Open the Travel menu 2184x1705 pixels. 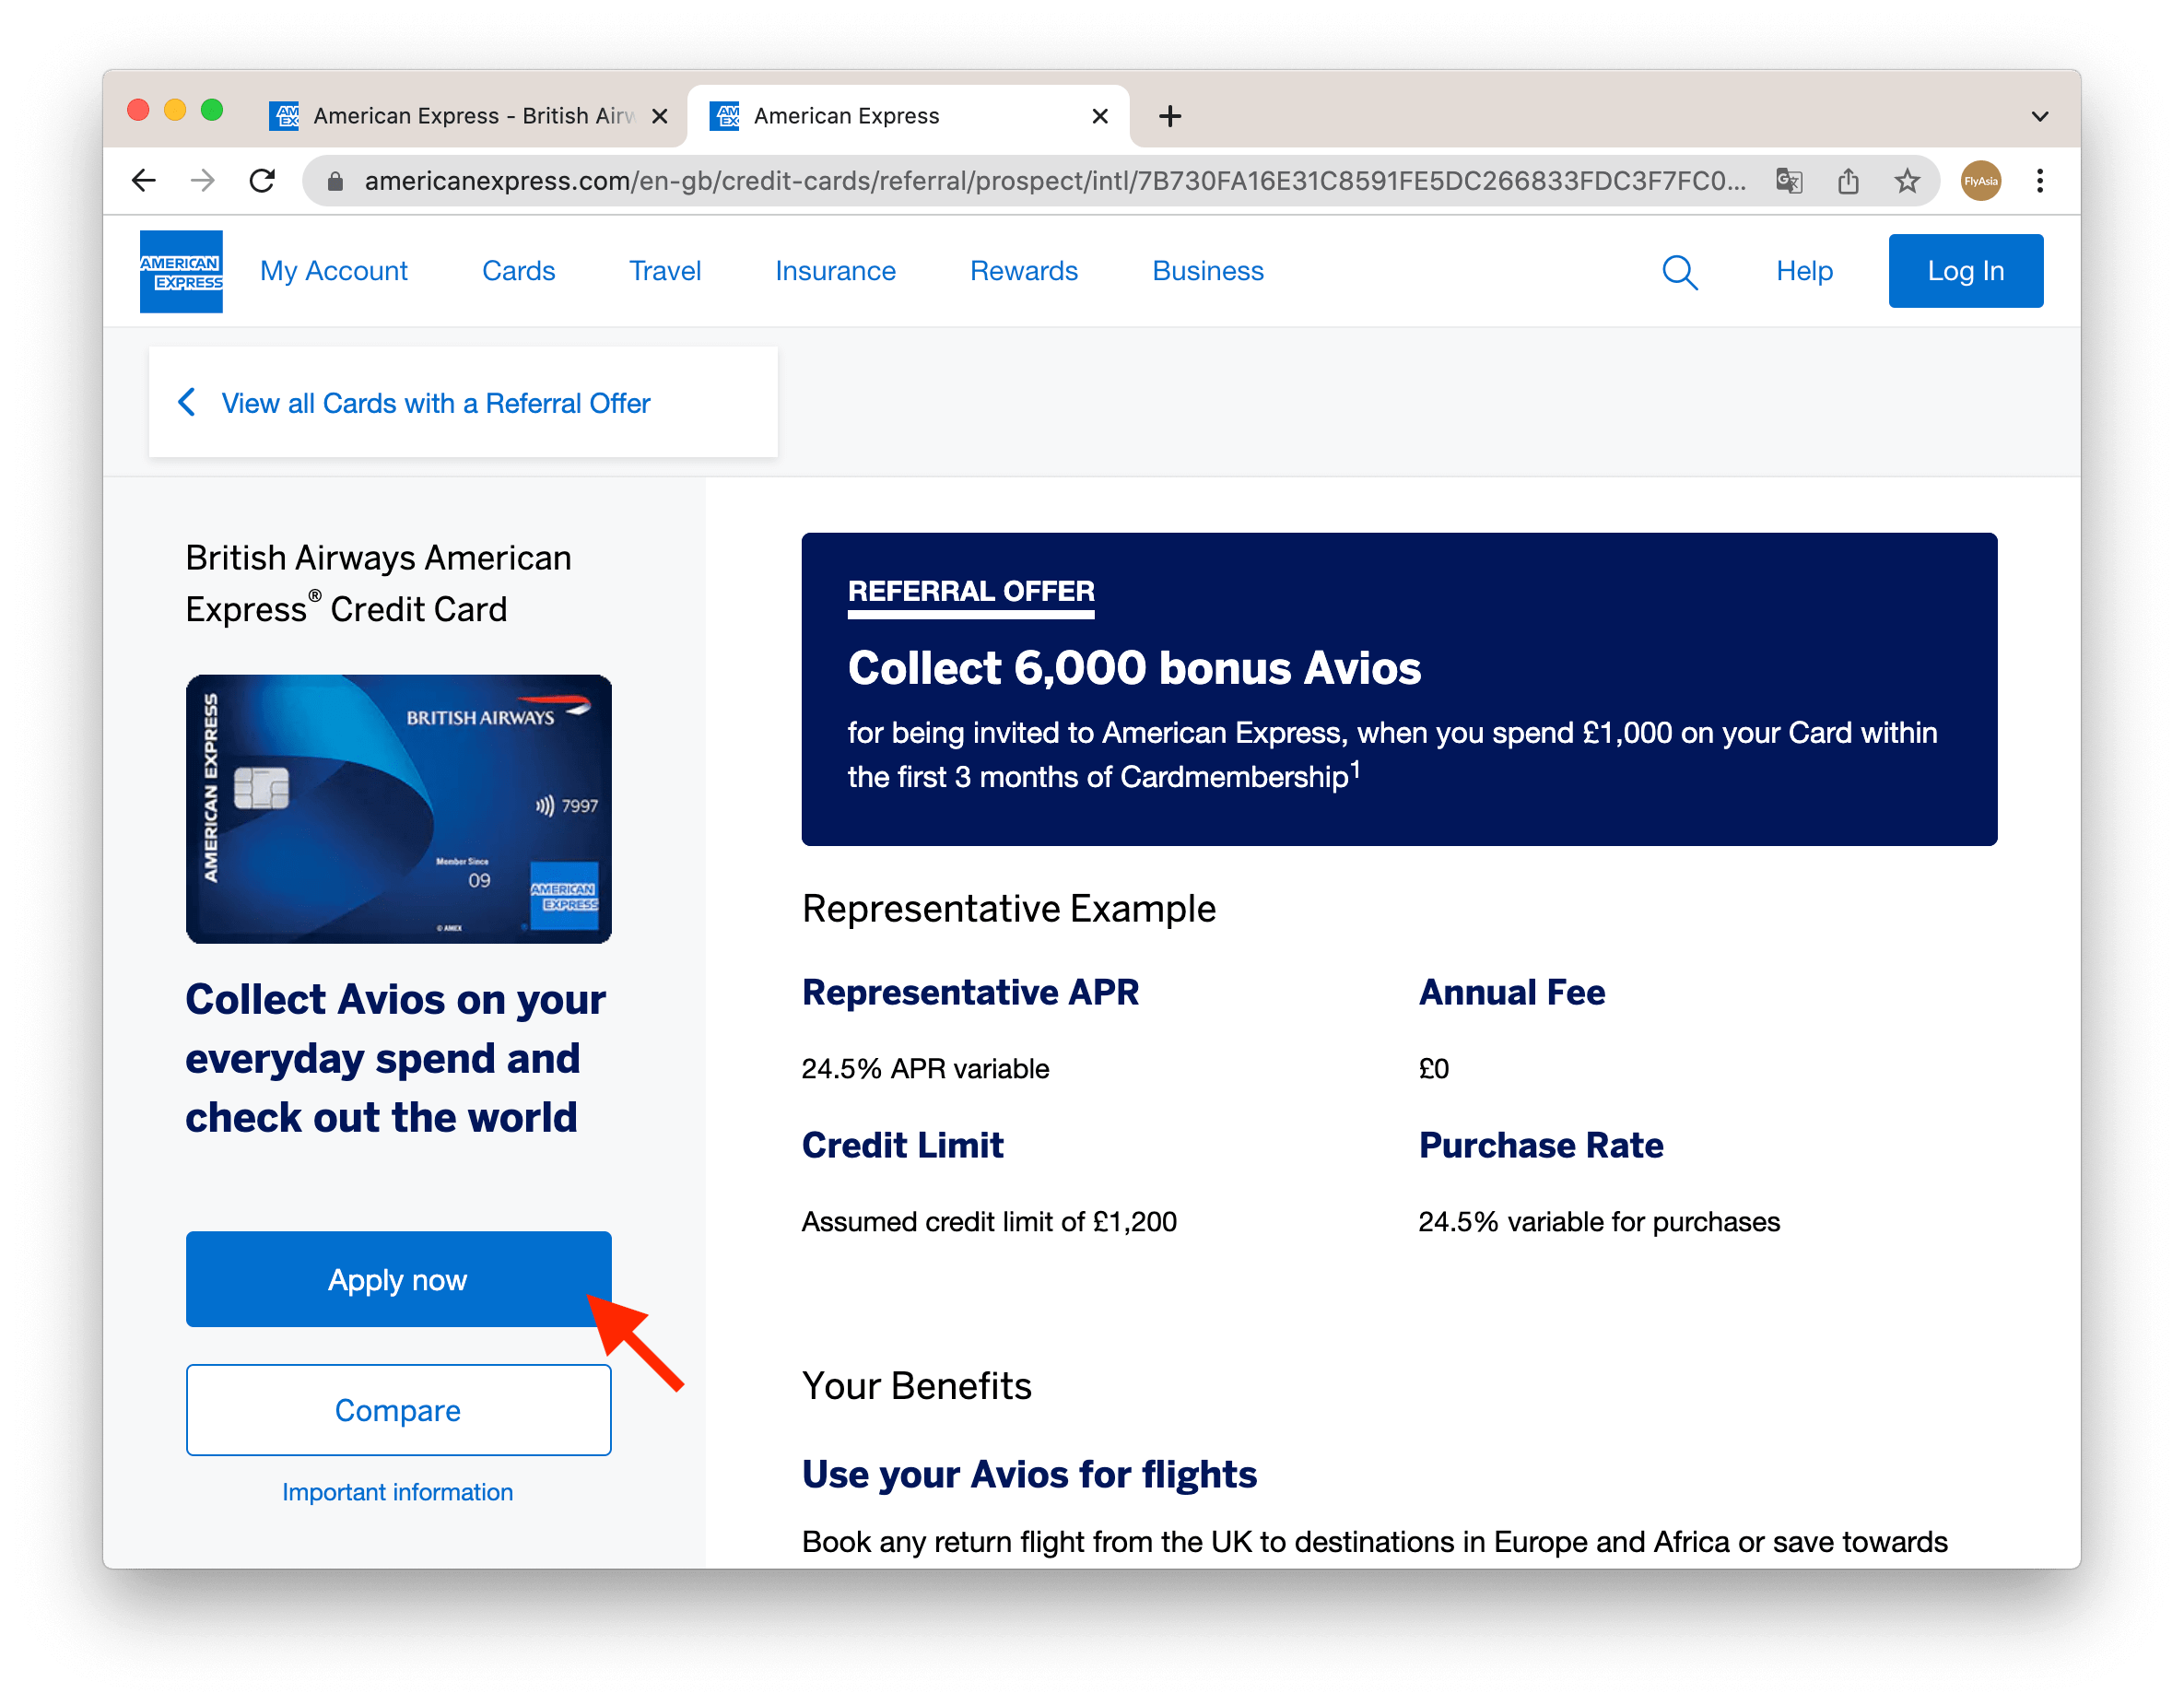pos(665,271)
